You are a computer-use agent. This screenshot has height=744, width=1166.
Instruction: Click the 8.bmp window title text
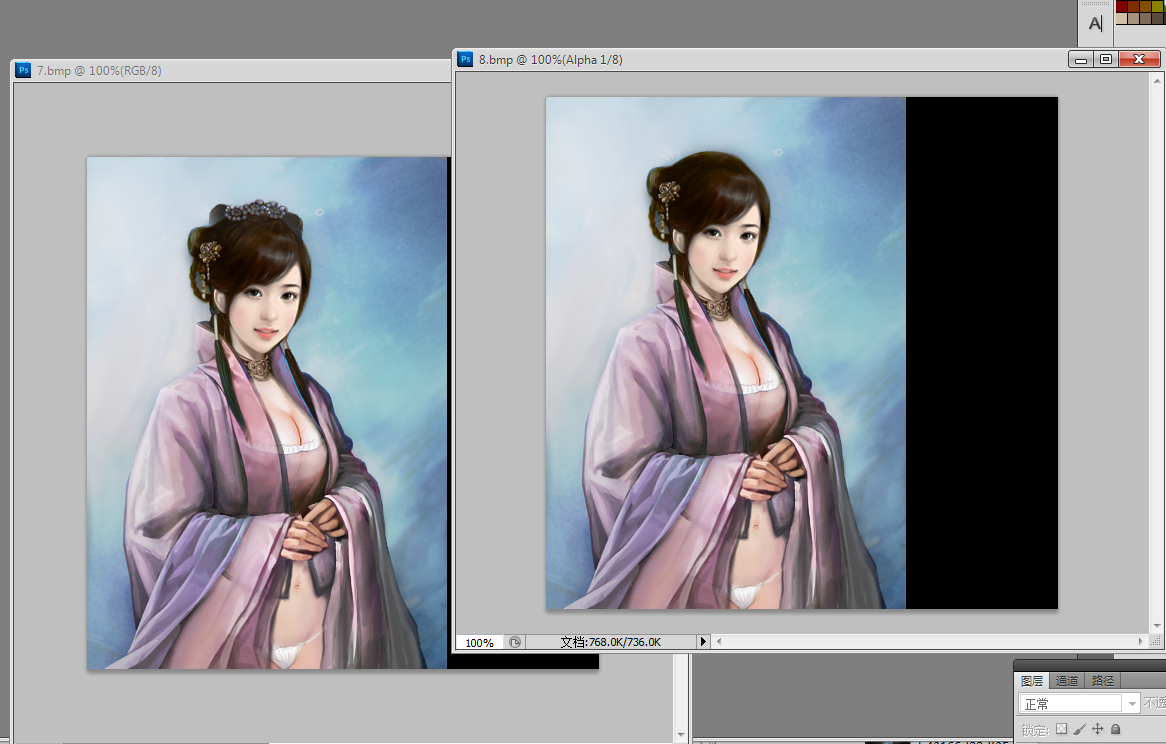tap(550, 59)
